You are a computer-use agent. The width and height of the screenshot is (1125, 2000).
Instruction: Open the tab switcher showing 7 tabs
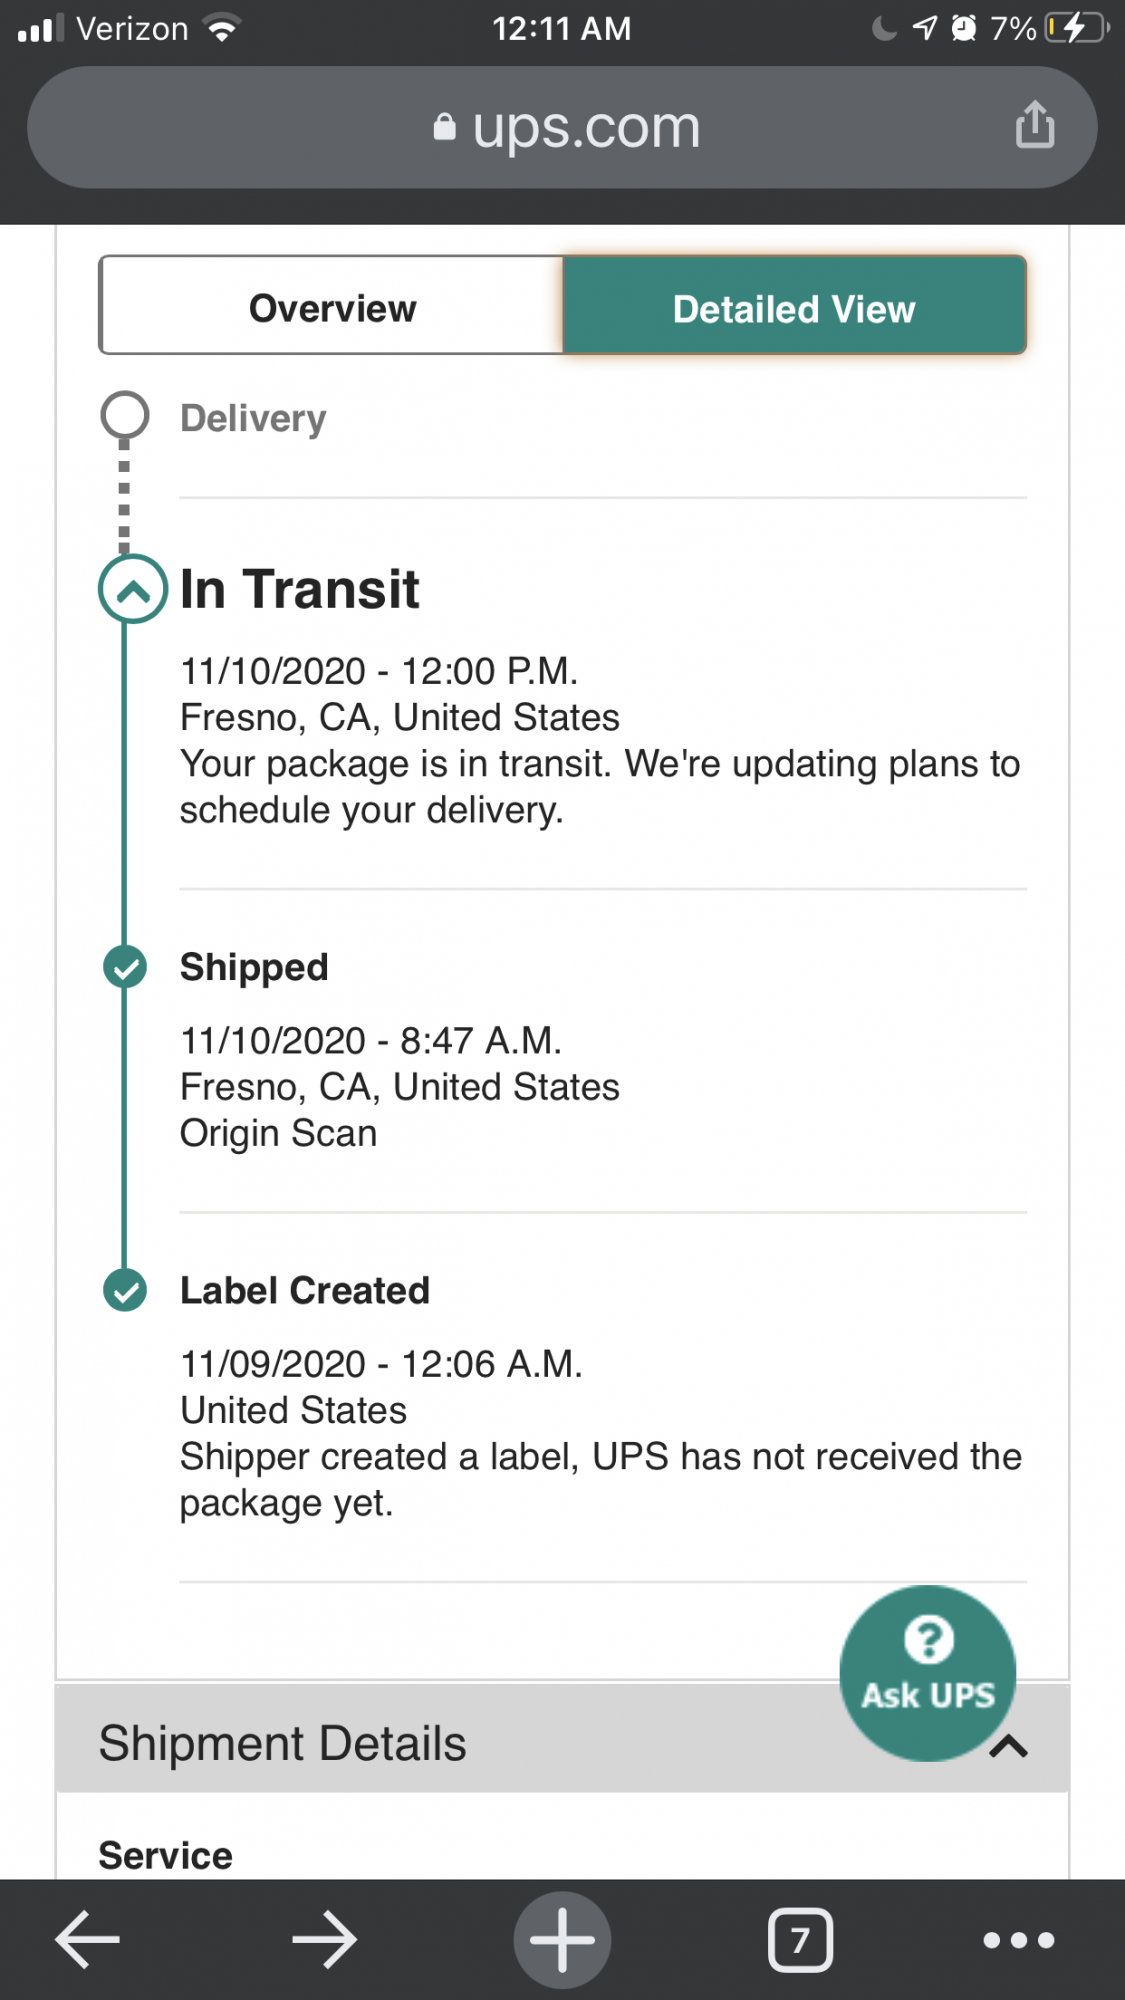tap(800, 1939)
